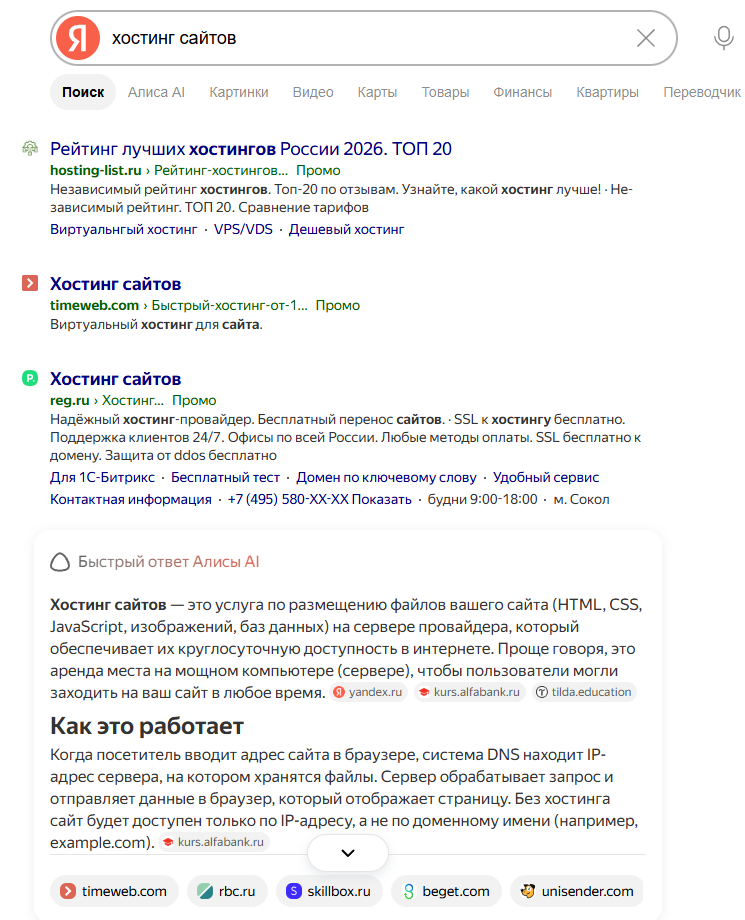
Task: Click the будни 9:00-18:00 hours text
Action: pos(482,499)
